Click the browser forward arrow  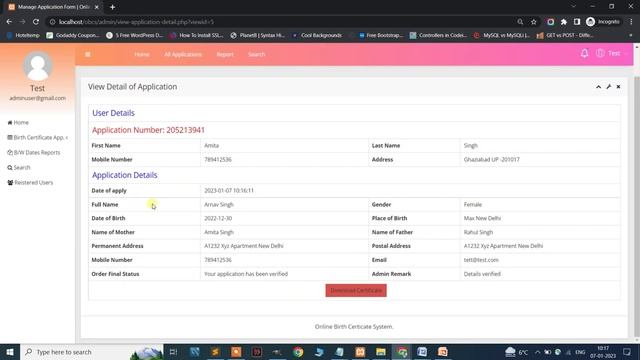(22, 22)
